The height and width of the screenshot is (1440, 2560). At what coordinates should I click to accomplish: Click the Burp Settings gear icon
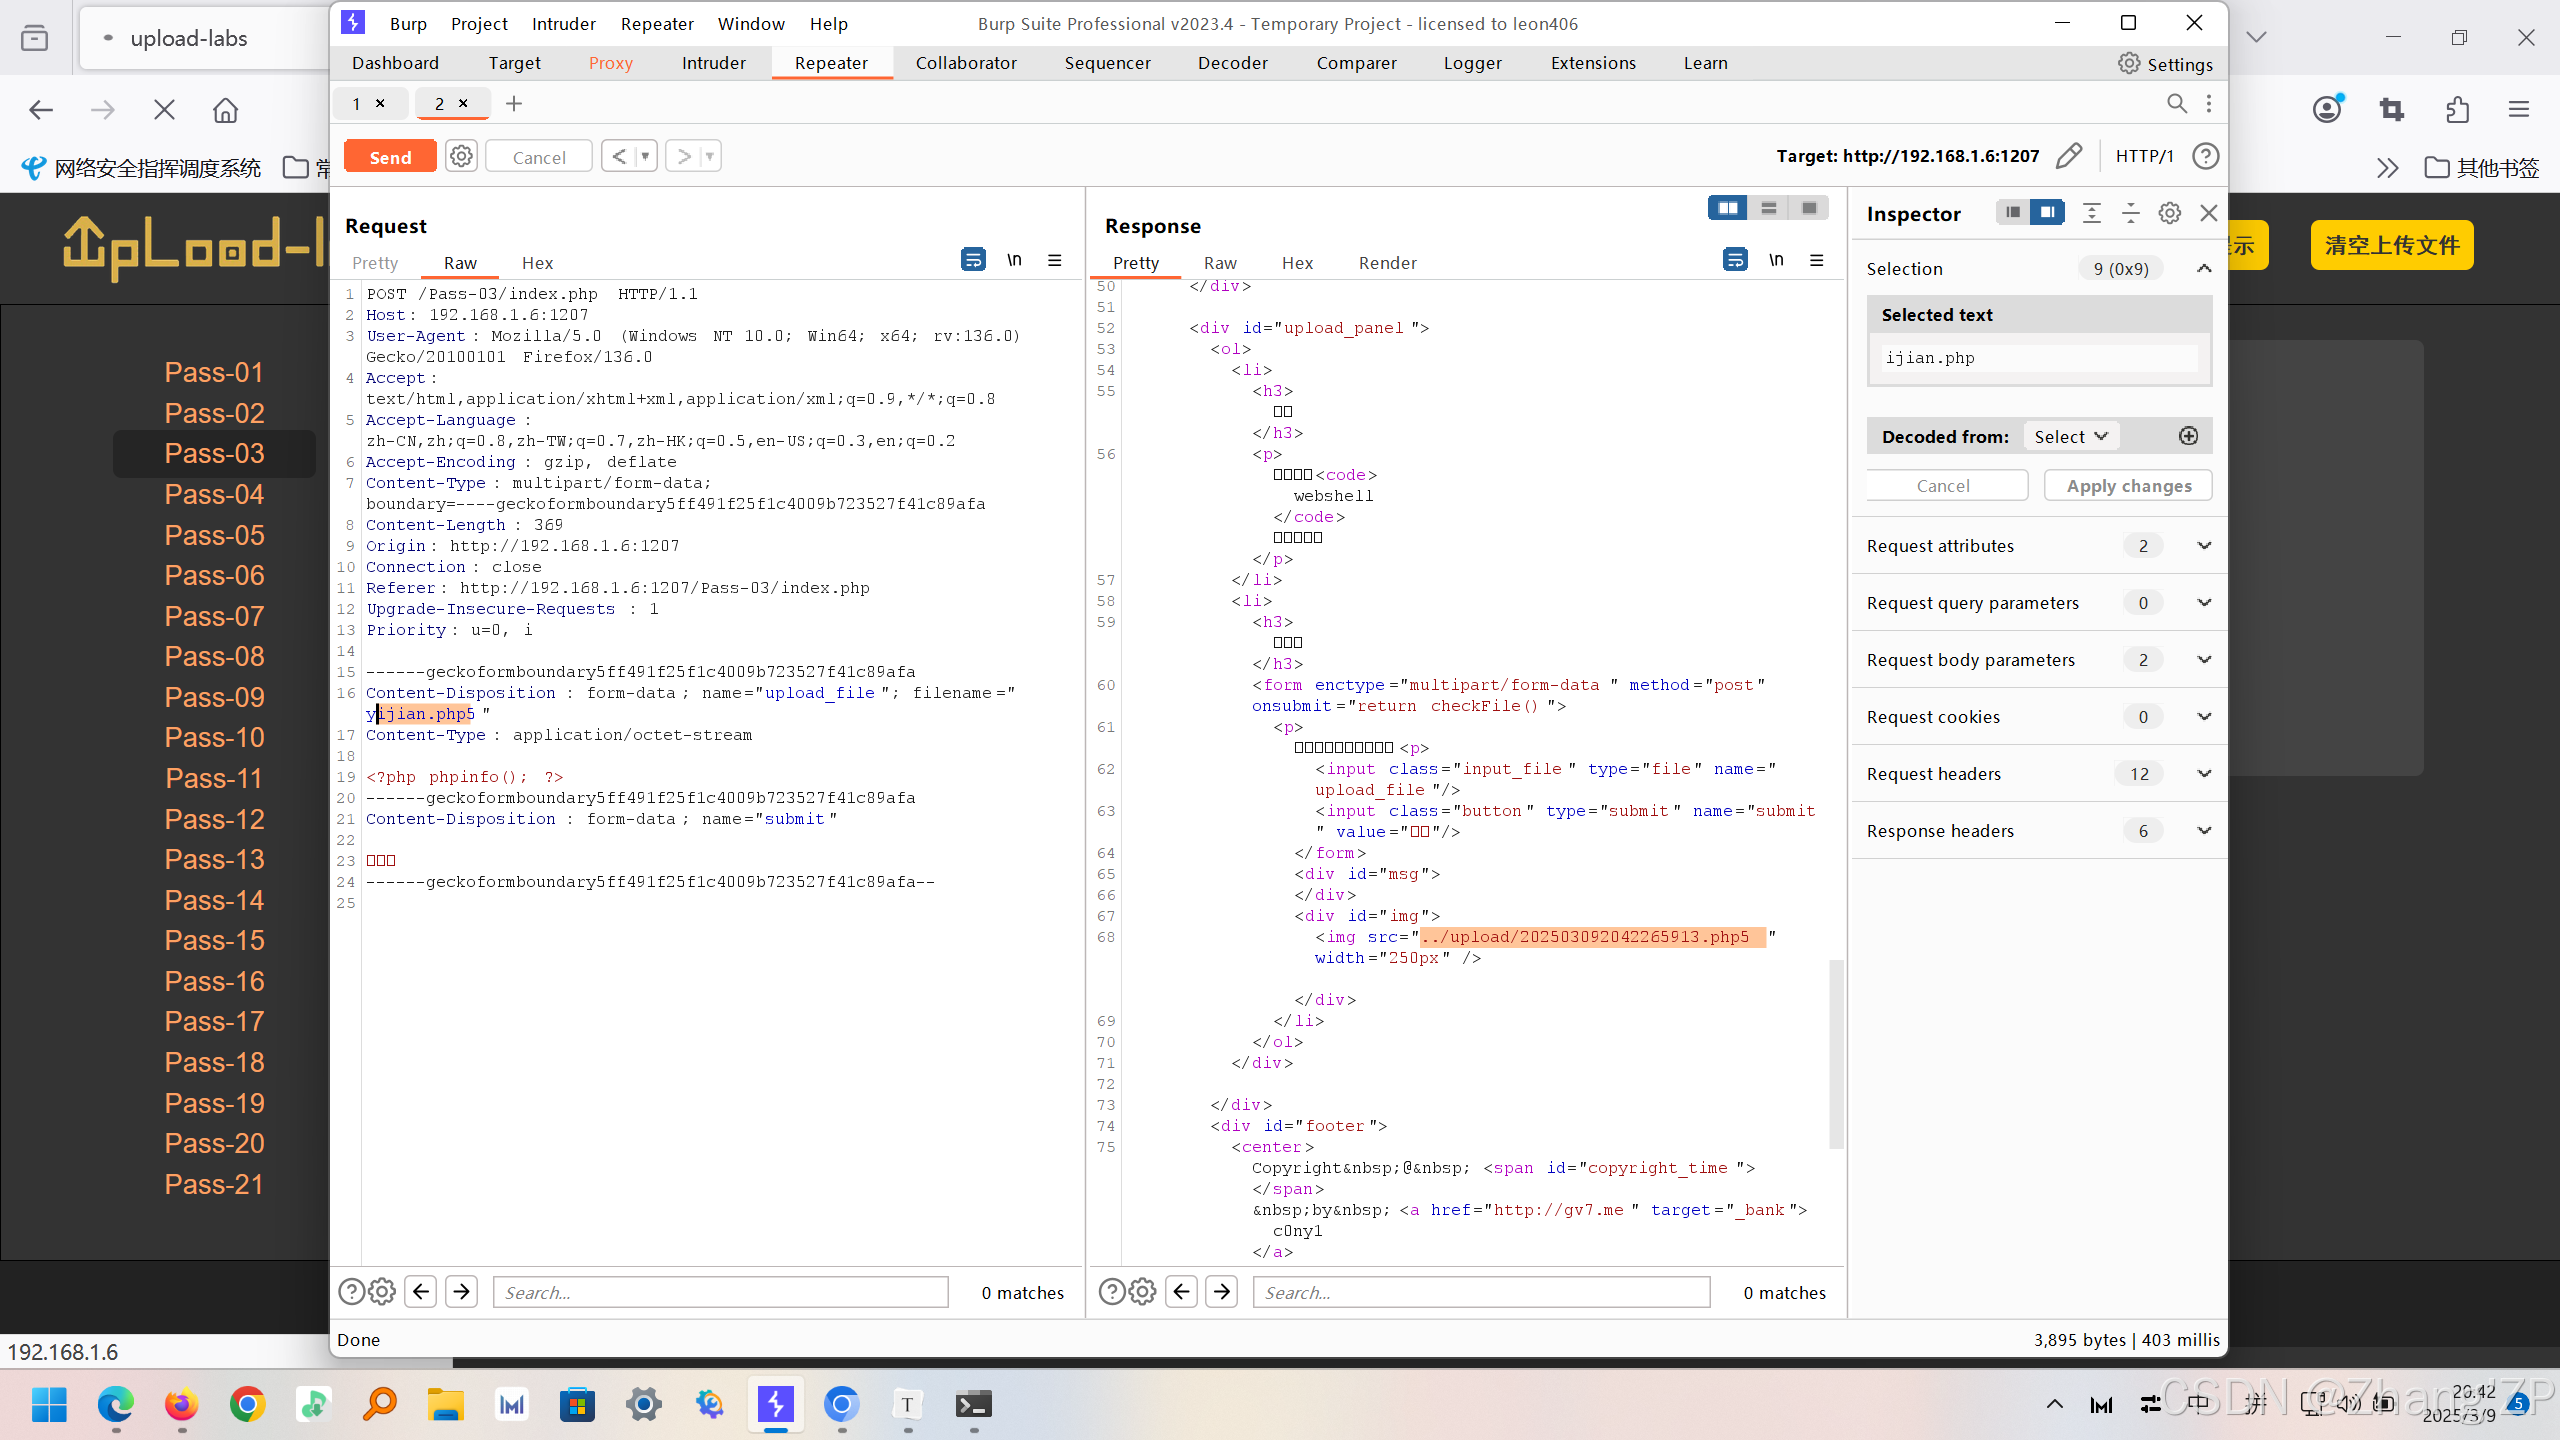pyautogui.click(x=2129, y=63)
